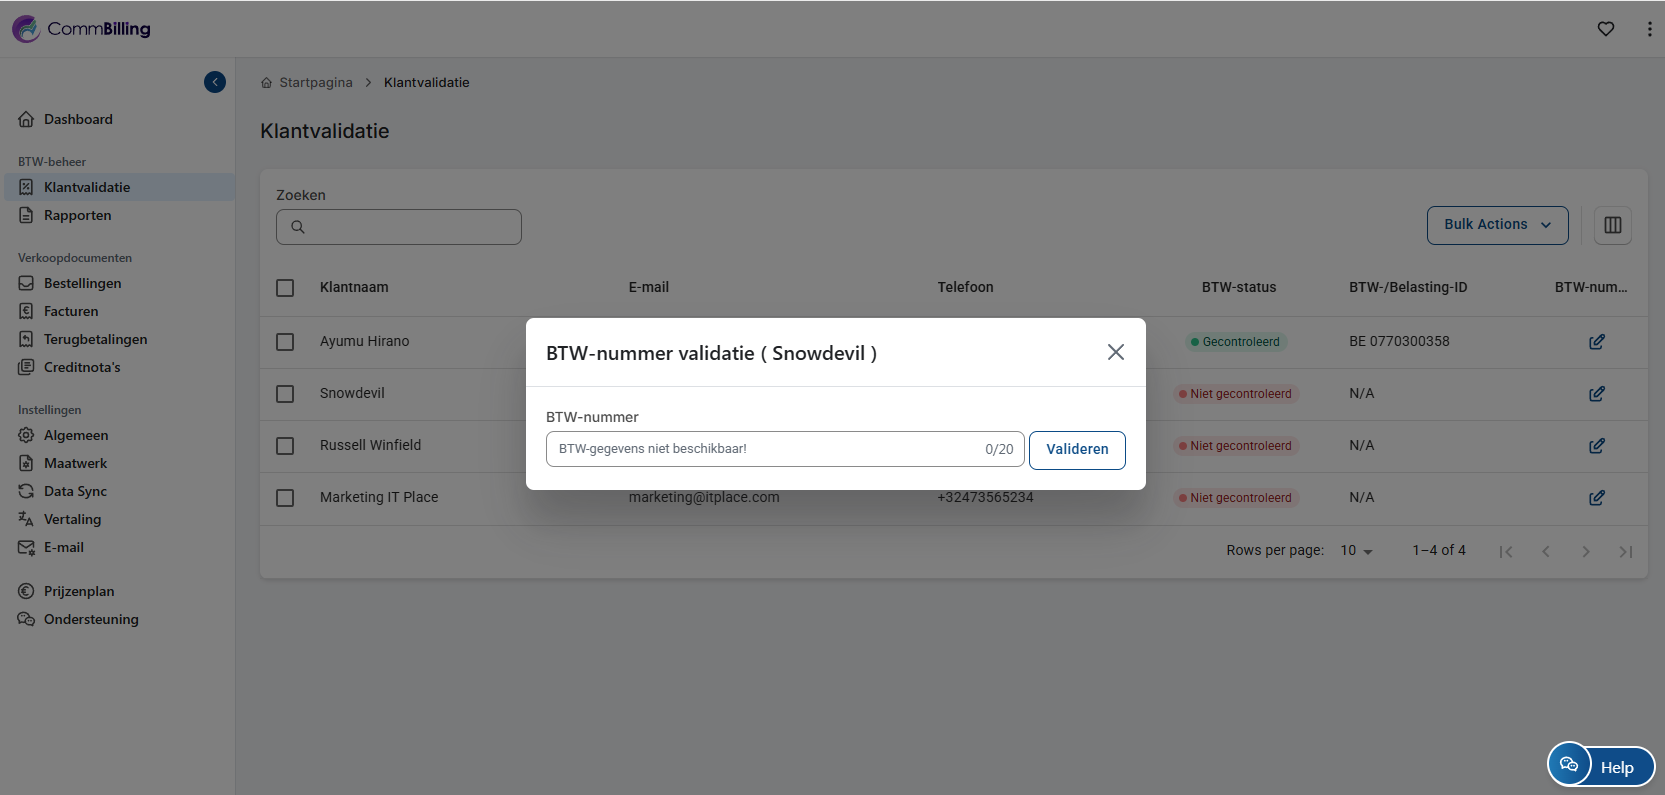Viewport: 1665px width, 795px height.
Task: Open the Help chat widget
Action: point(1600,766)
